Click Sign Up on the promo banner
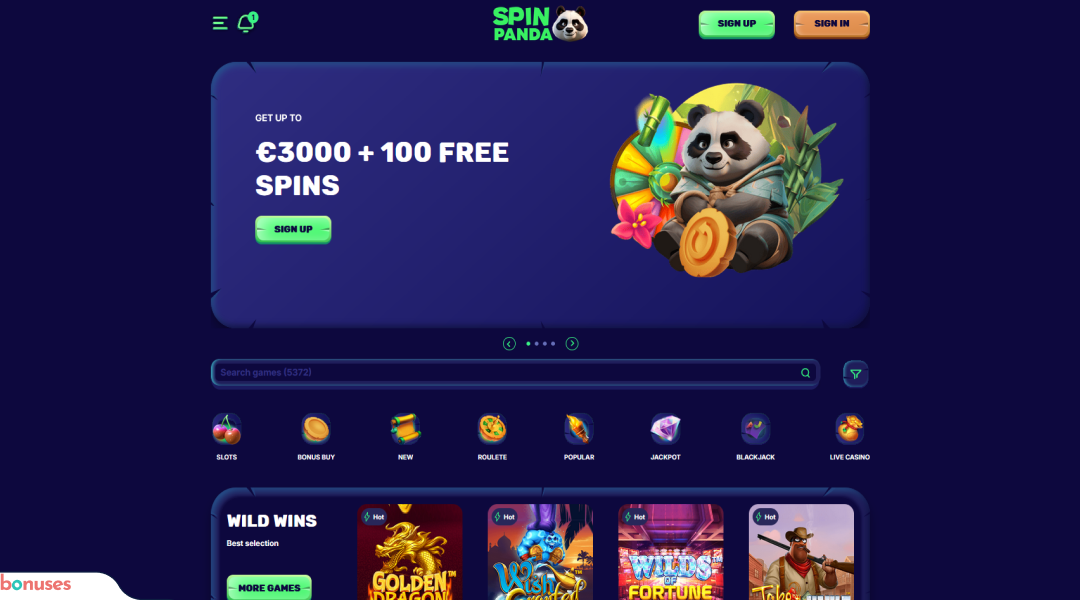1080x600 pixels. point(293,229)
